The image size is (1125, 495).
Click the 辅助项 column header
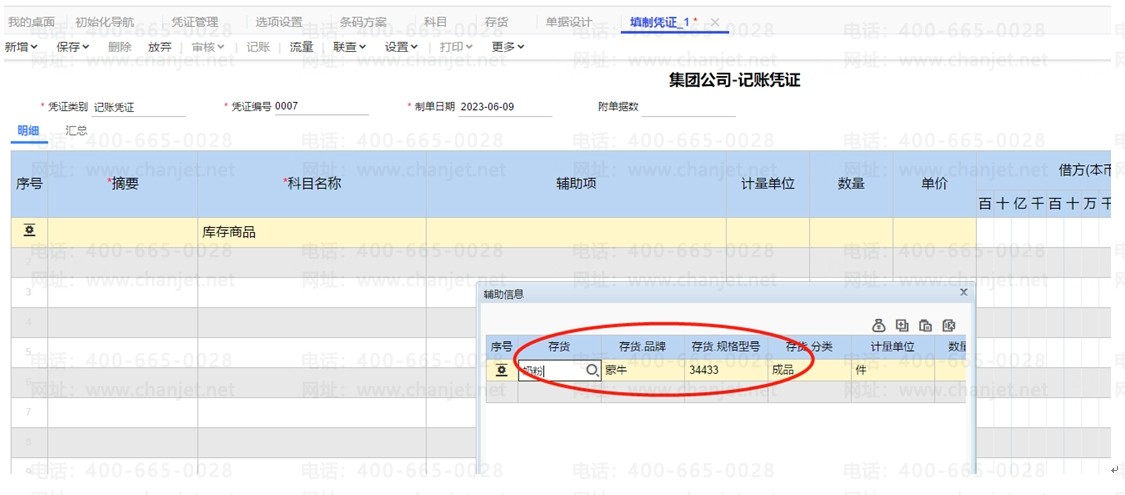576,184
